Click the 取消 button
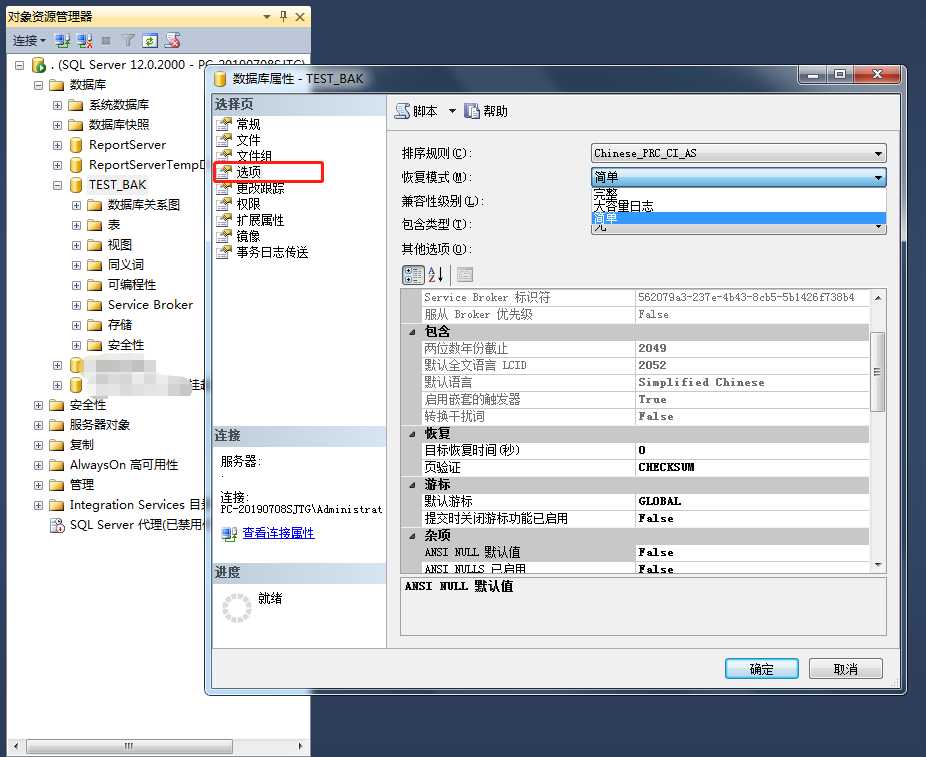Image resolution: width=926 pixels, height=757 pixels. 846,669
